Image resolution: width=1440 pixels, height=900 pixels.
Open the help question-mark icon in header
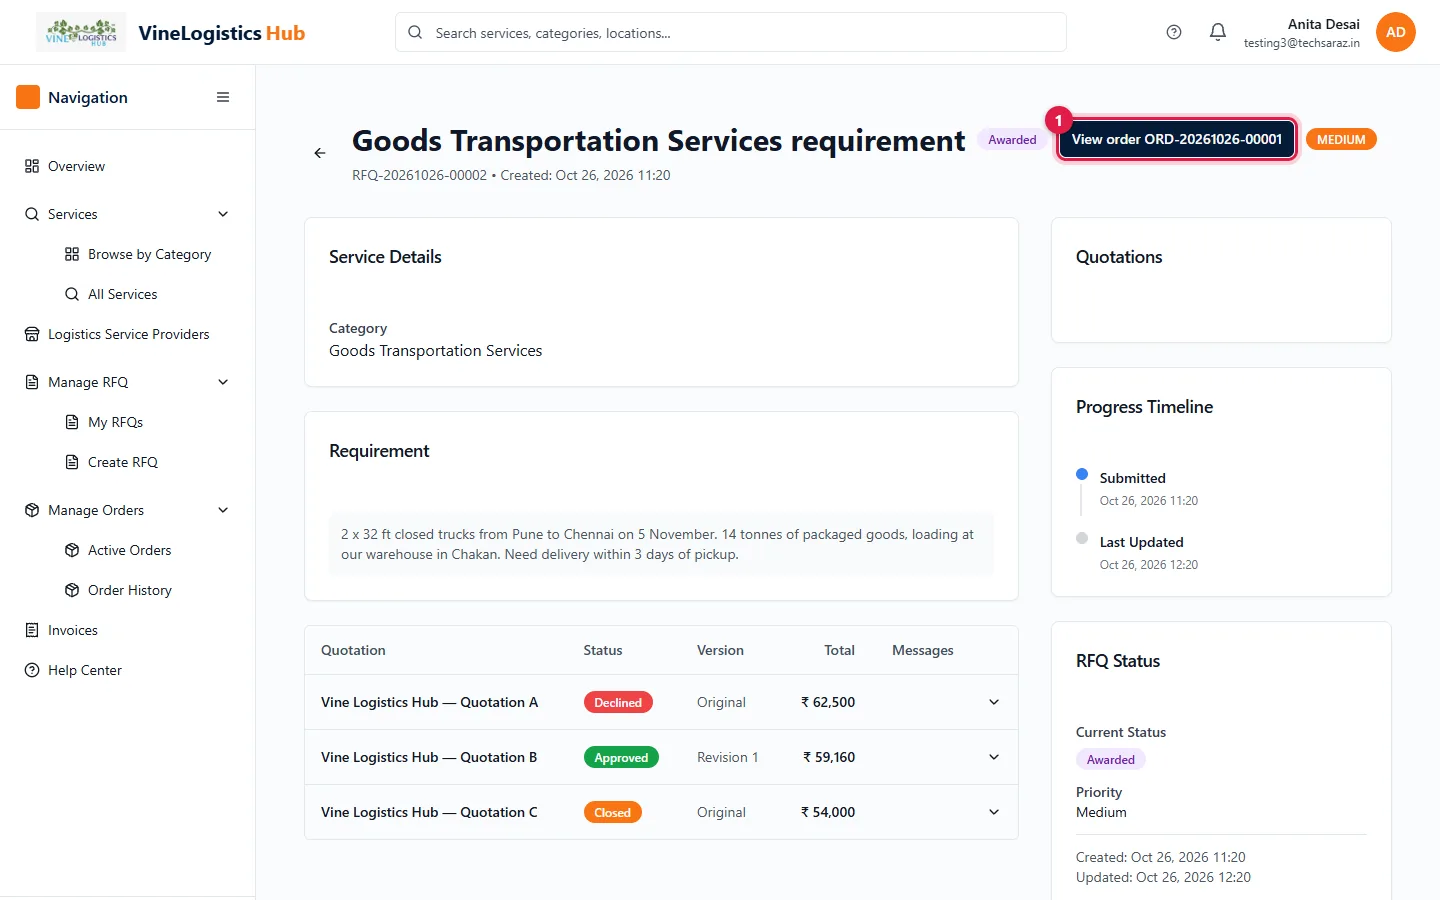point(1174,32)
